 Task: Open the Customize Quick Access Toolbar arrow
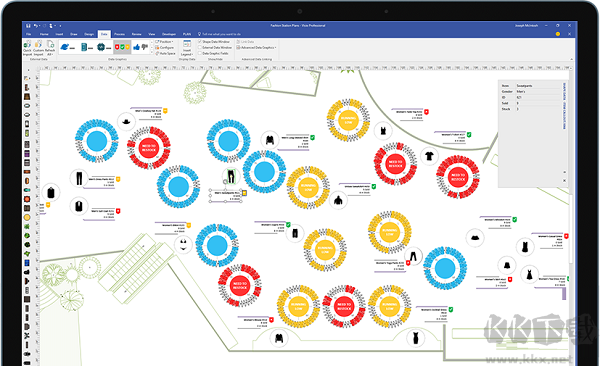(x=60, y=26)
